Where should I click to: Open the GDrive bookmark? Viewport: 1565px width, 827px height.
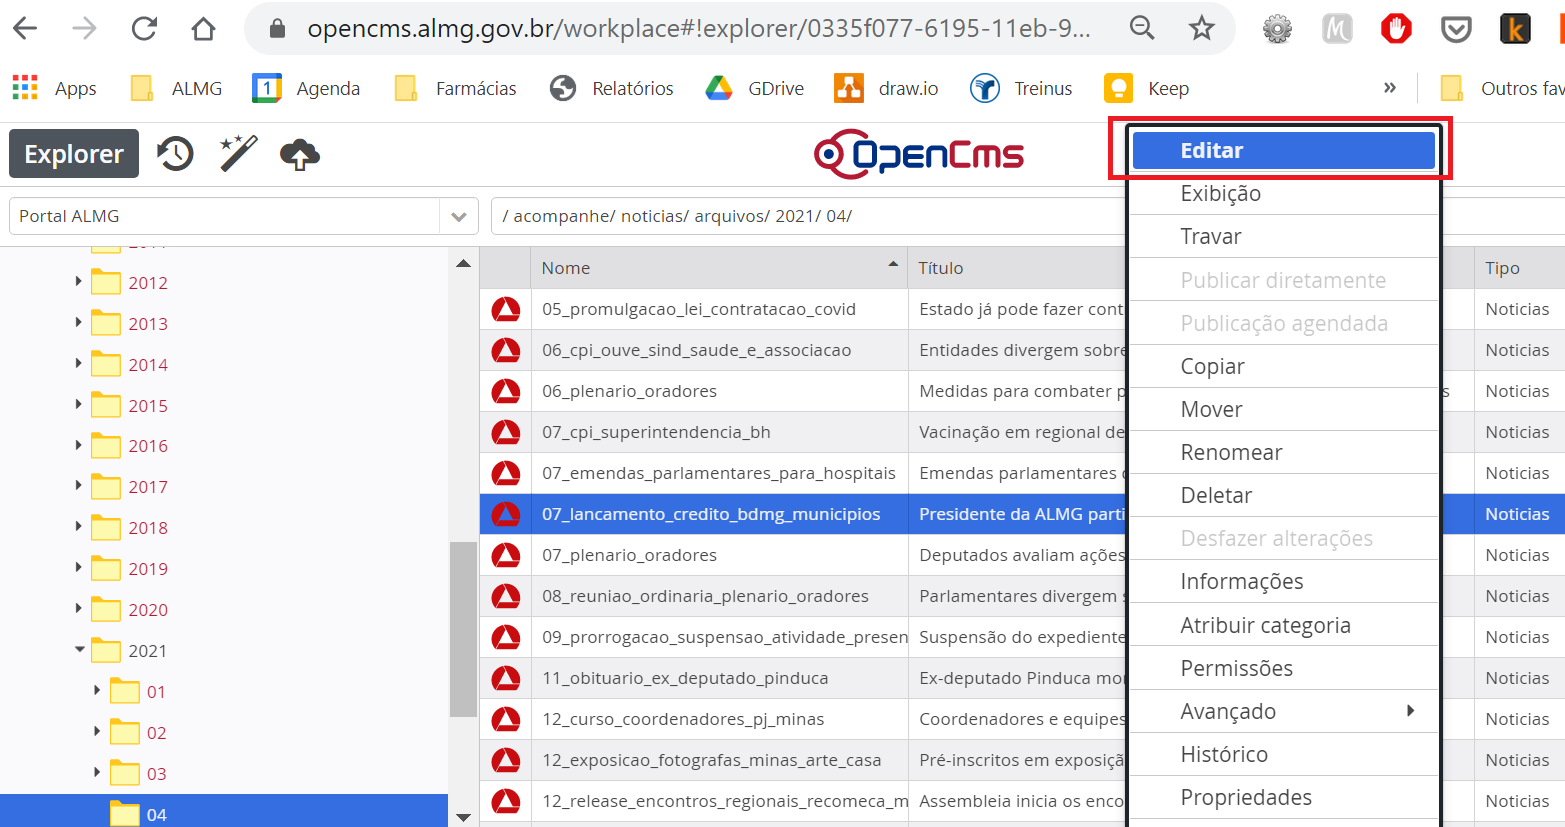tap(755, 89)
